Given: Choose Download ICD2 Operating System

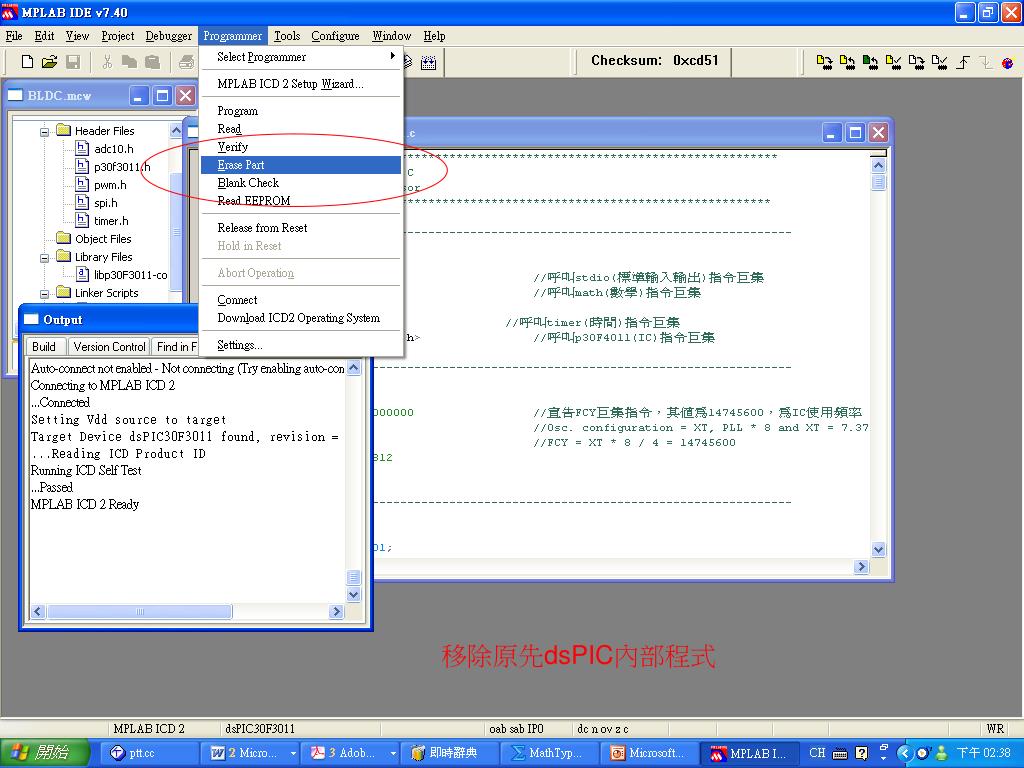Looking at the screenshot, I should 300,318.
